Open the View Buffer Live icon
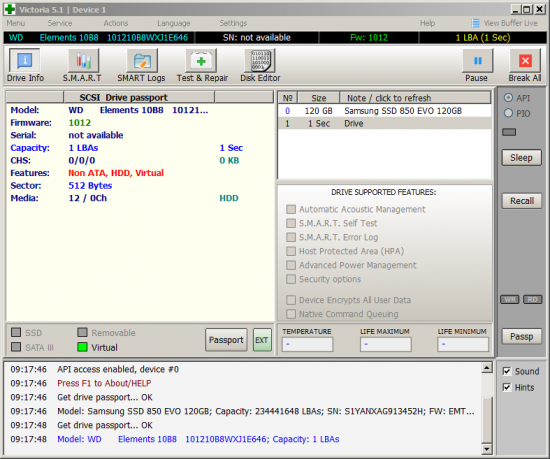The image size is (550, 459). point(475,23)
